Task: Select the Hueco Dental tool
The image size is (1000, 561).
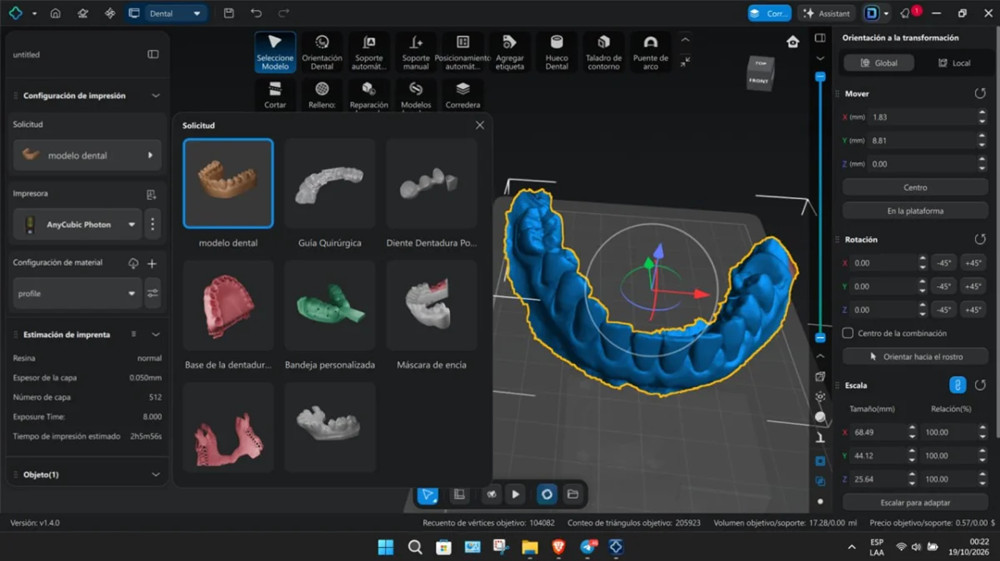Action: pyautogui.click(x=557, y=52)
